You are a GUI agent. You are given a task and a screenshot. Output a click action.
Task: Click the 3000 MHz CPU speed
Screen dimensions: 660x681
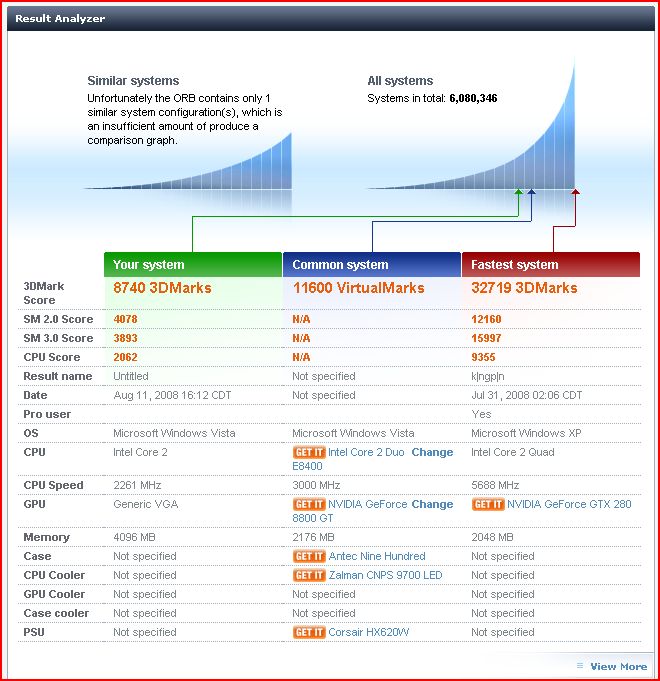316,485
